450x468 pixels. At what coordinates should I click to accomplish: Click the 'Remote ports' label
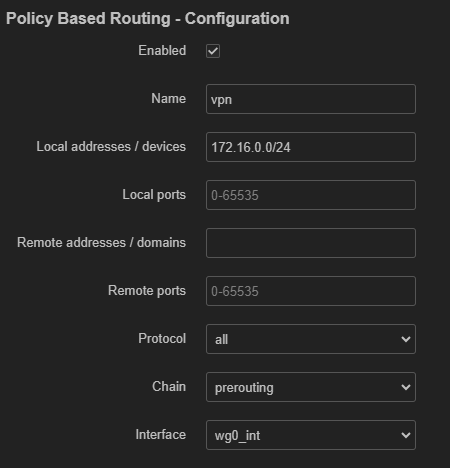coord(147,291)
